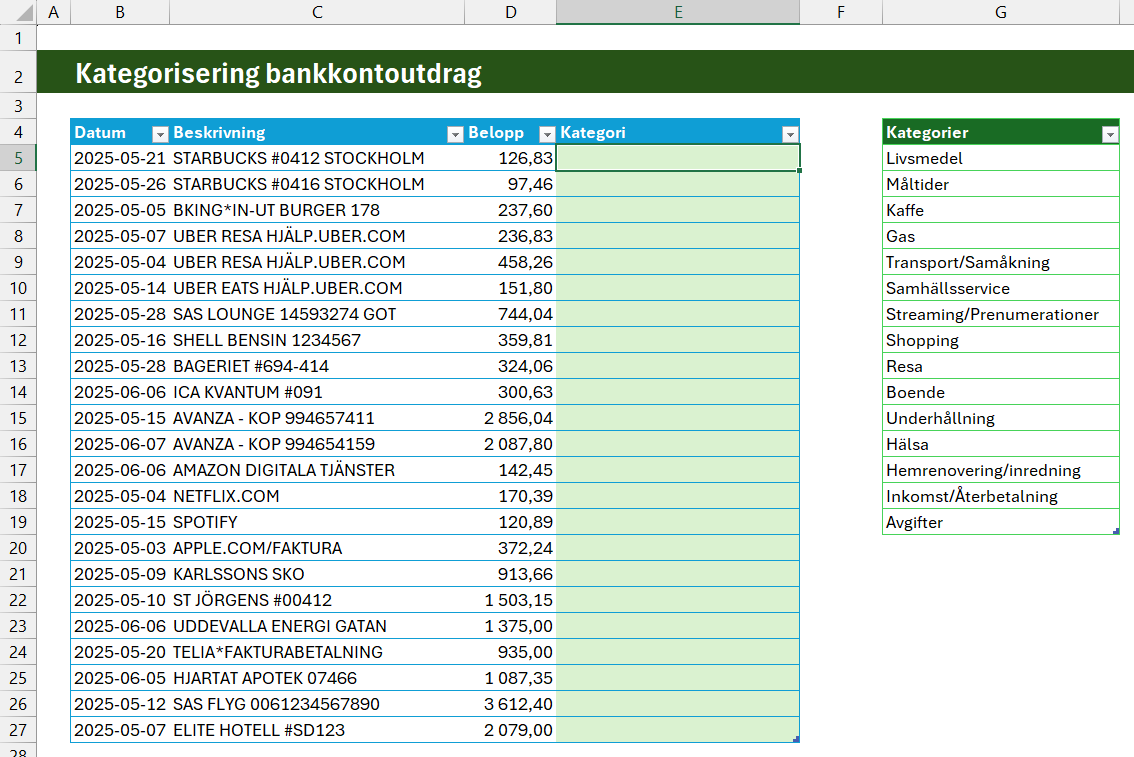Click the Kategori cell for ICA KVANTUM #091
Screen dimensions: 1134x757
click(x=678, y=392)
